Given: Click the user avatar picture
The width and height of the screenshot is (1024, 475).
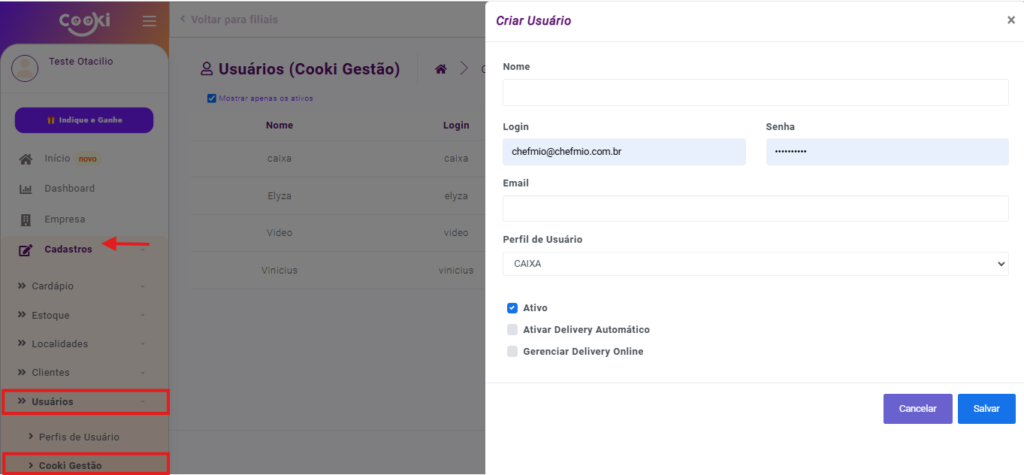Looking at the screenshot, I should (25, 68).
